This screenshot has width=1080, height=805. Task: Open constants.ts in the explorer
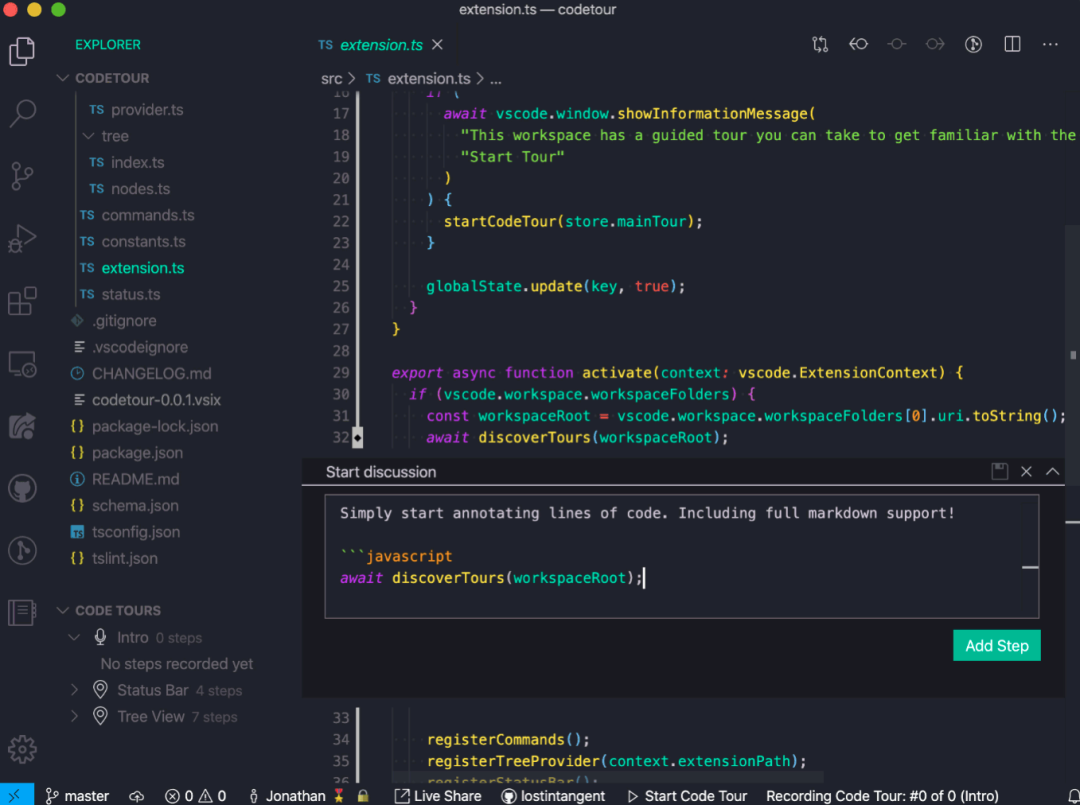[143, 242]
